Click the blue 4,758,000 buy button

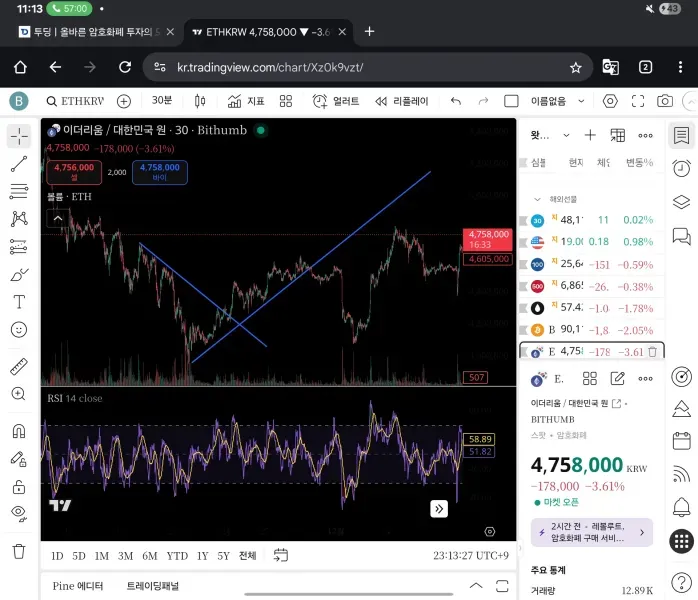coord(159,172)
